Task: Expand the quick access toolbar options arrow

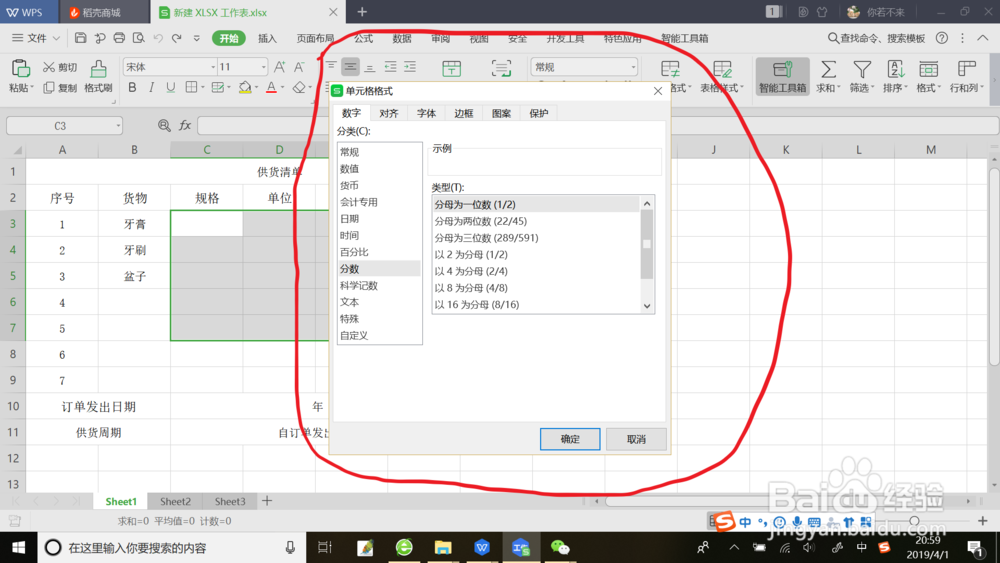Action: click(x=196, y=38)
